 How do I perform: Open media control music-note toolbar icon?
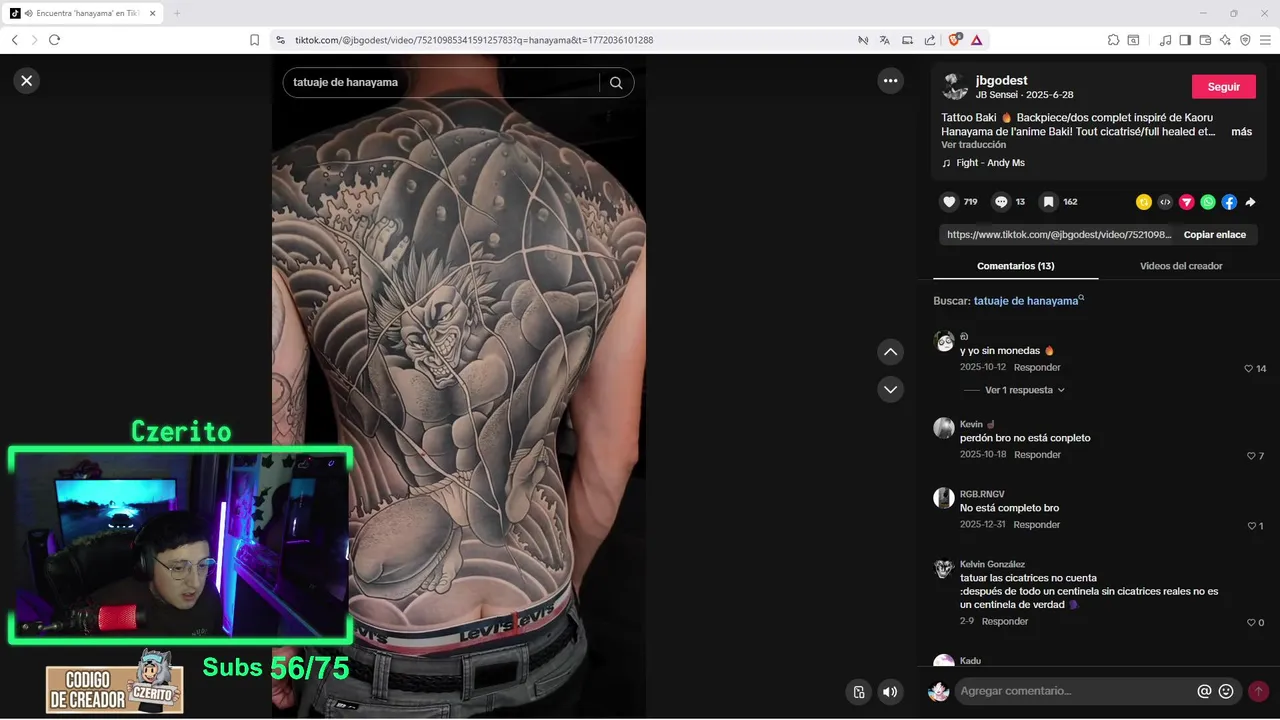pos(1165,40)
